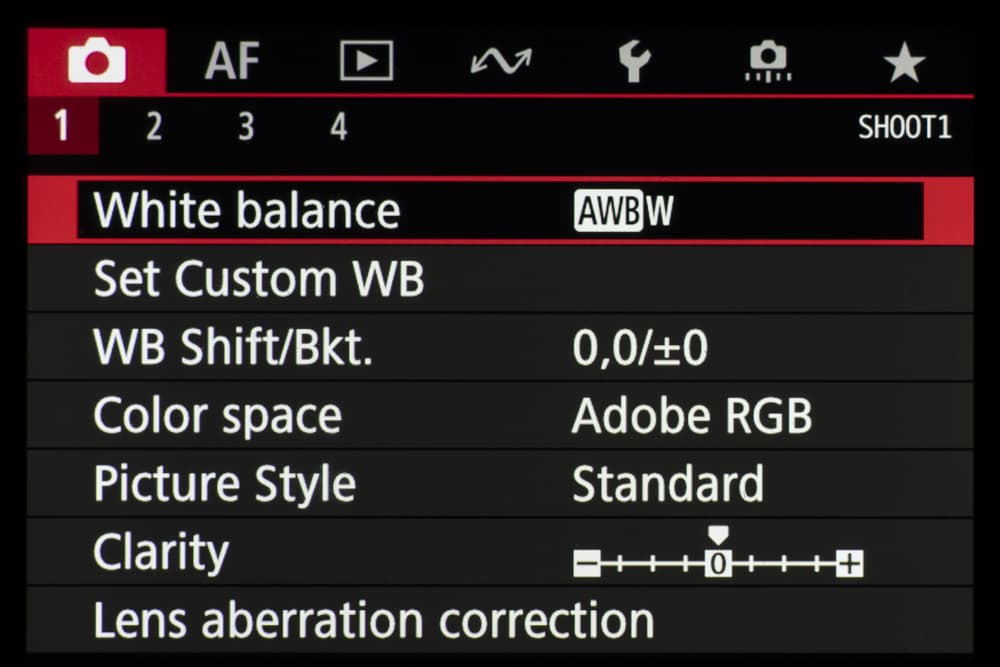Open the My Menu star tab

904,62
